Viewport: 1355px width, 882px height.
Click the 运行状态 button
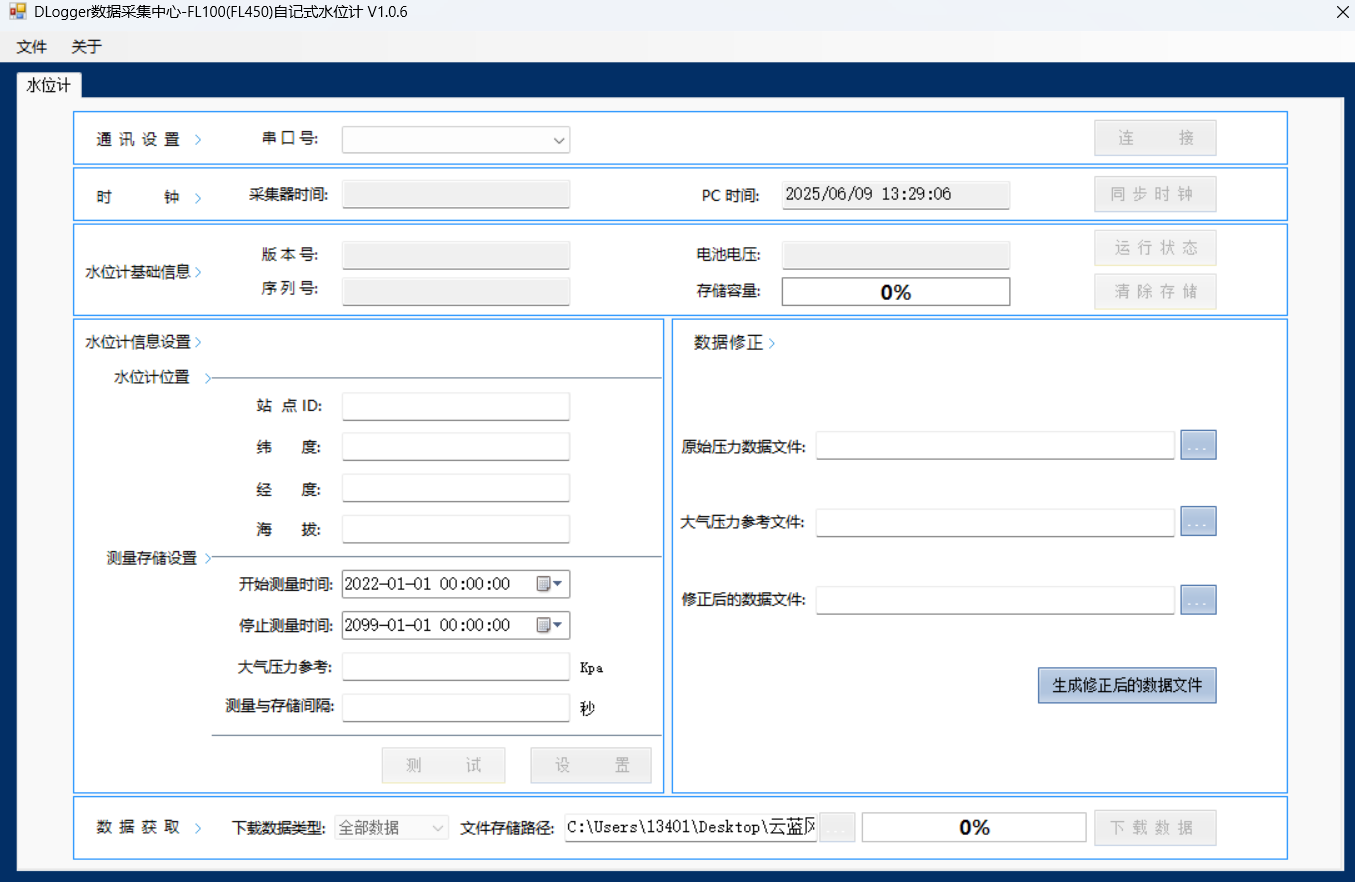click(1155, 247)
